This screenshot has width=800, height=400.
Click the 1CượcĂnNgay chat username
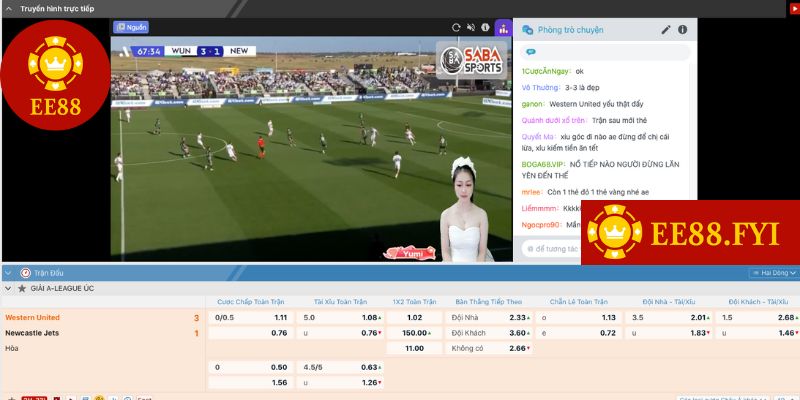[545, 71]
